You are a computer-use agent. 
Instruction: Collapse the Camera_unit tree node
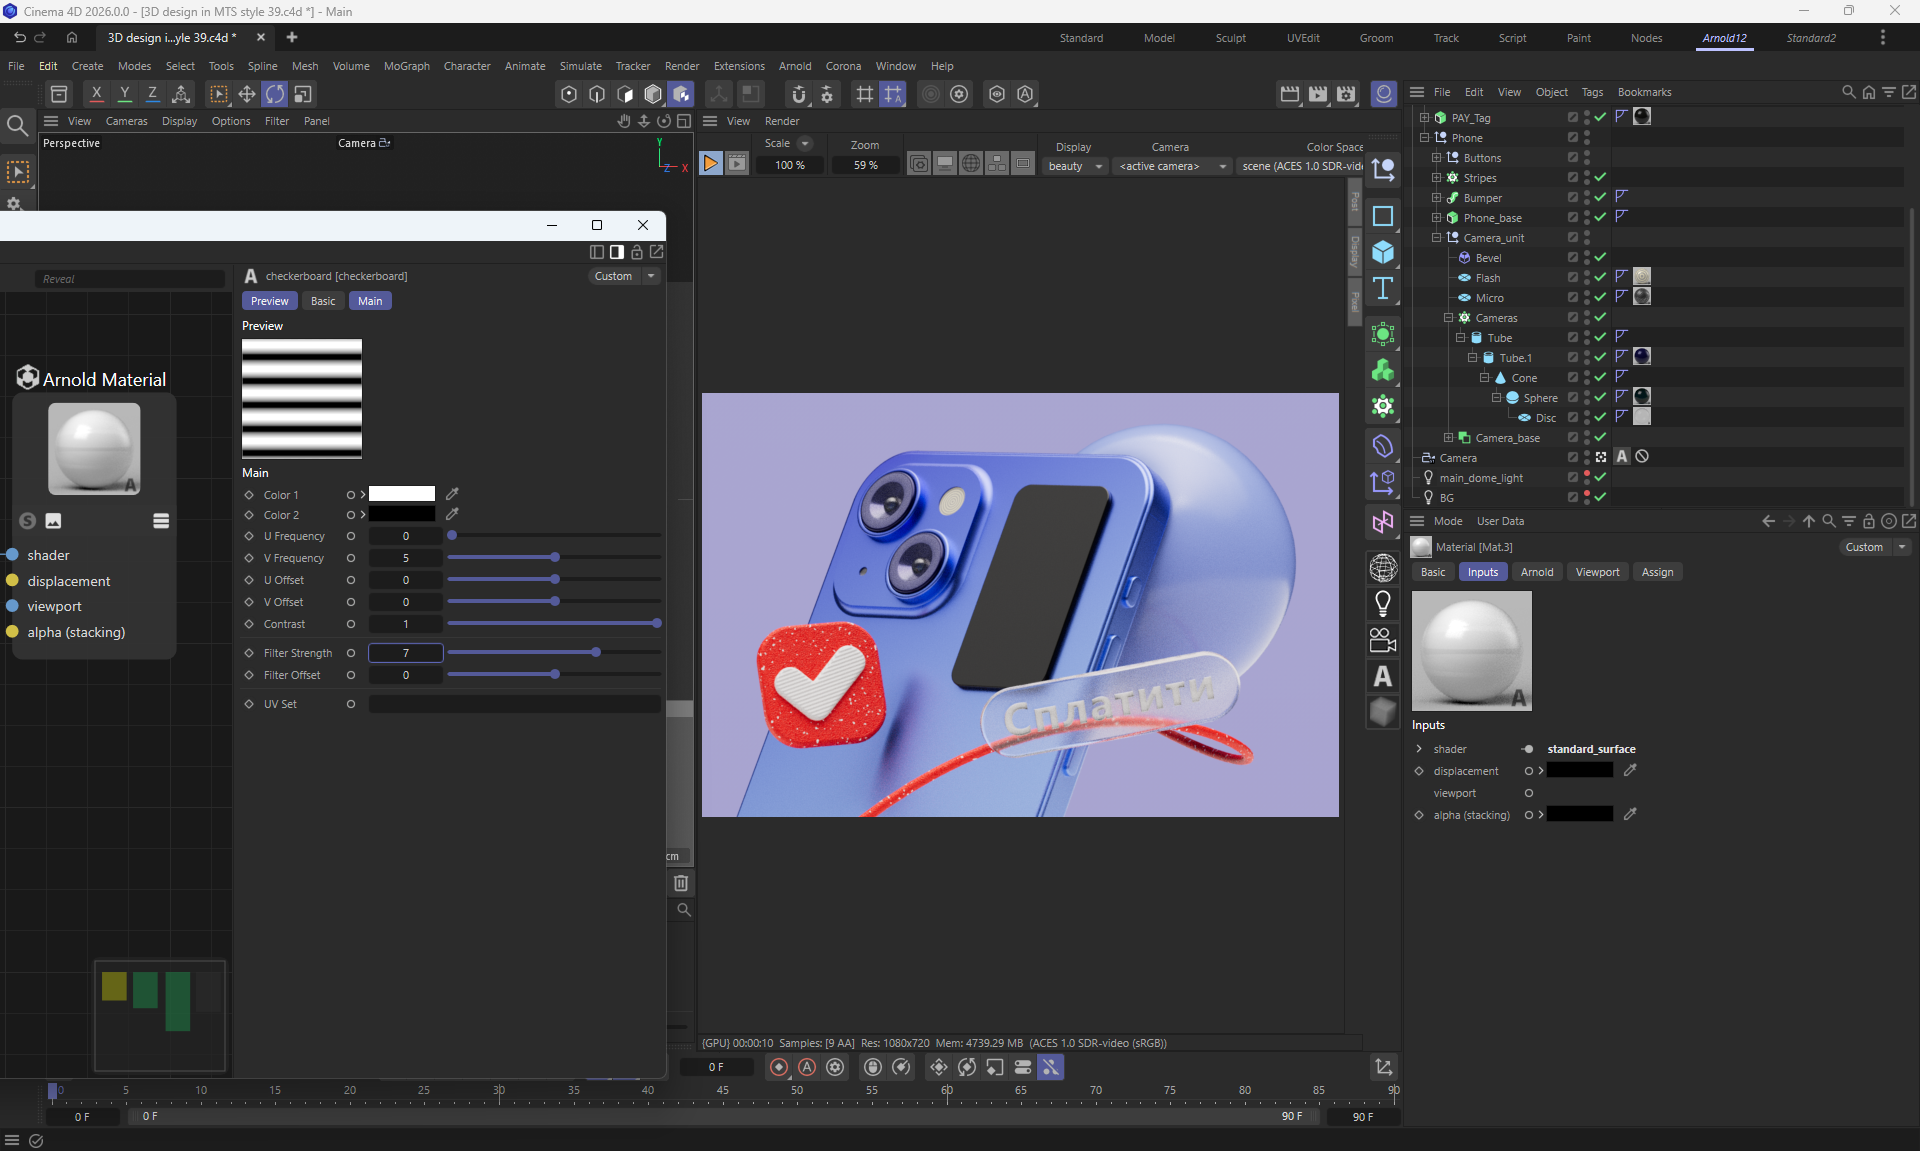(x=1436, y=238)
